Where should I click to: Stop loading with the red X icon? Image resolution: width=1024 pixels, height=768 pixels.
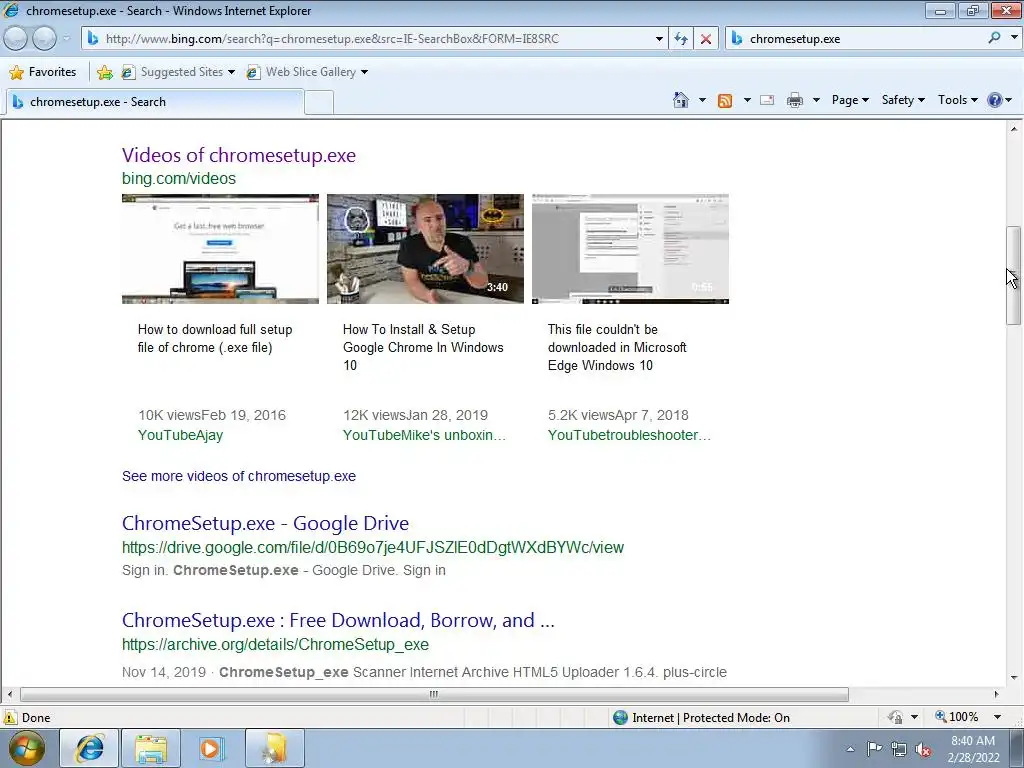click(706, 39)
